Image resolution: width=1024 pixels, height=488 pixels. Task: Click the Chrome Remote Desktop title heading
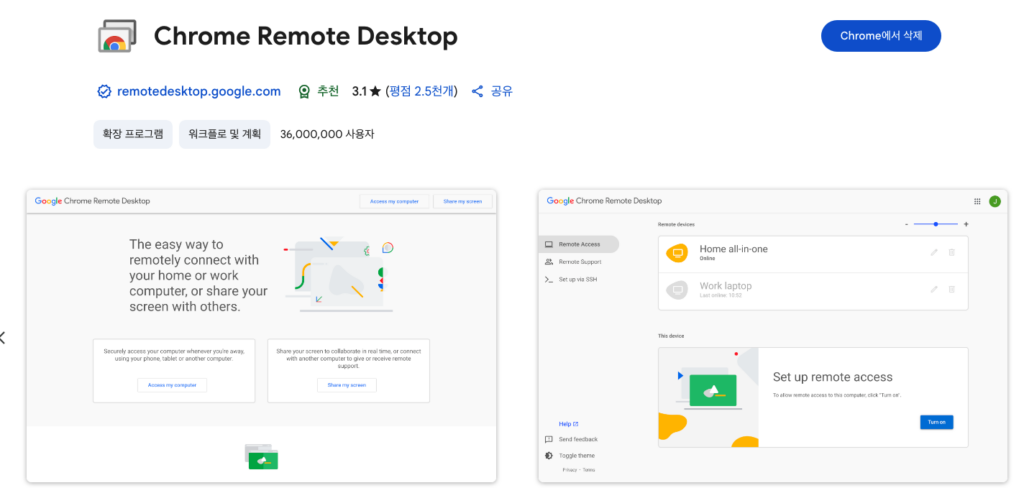[306, 36]
